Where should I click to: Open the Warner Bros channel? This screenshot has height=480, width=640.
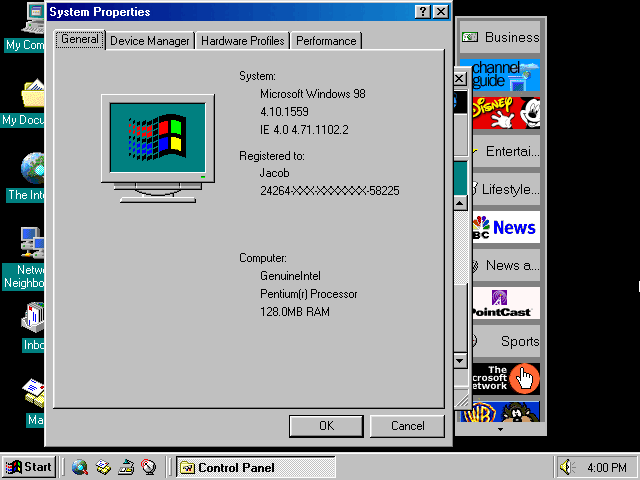click(500, 411)
